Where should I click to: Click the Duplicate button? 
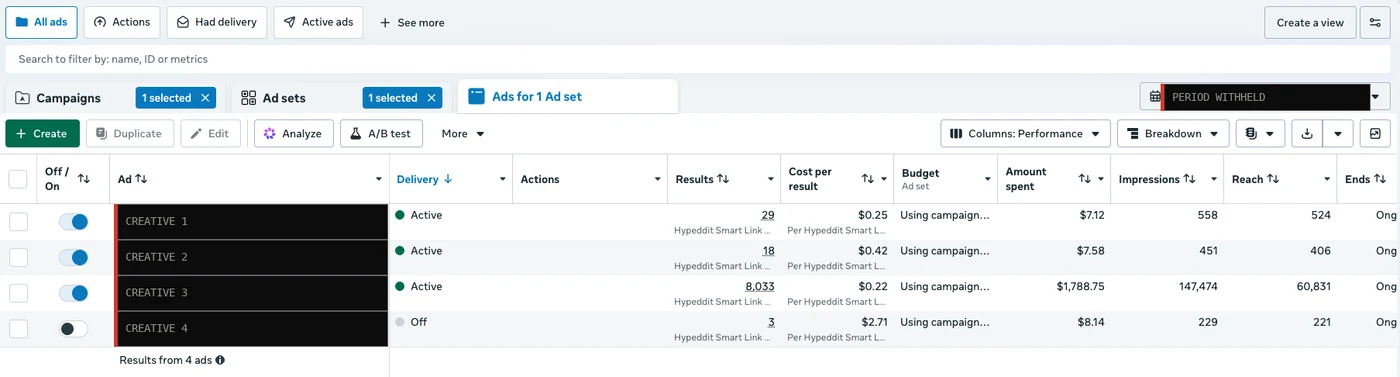tap(130, 133)
